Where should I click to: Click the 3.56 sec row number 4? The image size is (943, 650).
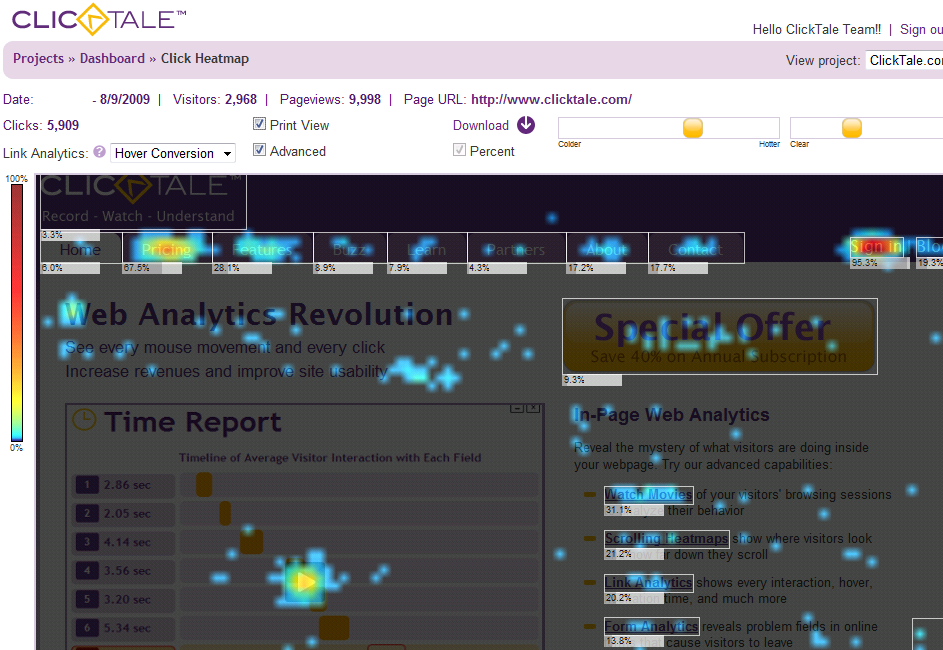tap(123, 571)
